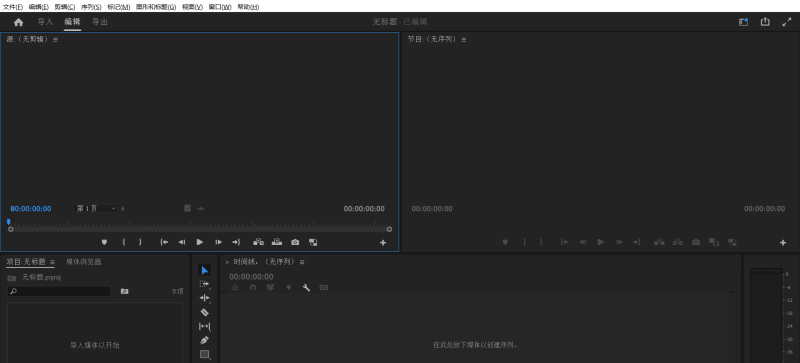
Task: Create new bin from search folder icon
Action: [124, 291]
